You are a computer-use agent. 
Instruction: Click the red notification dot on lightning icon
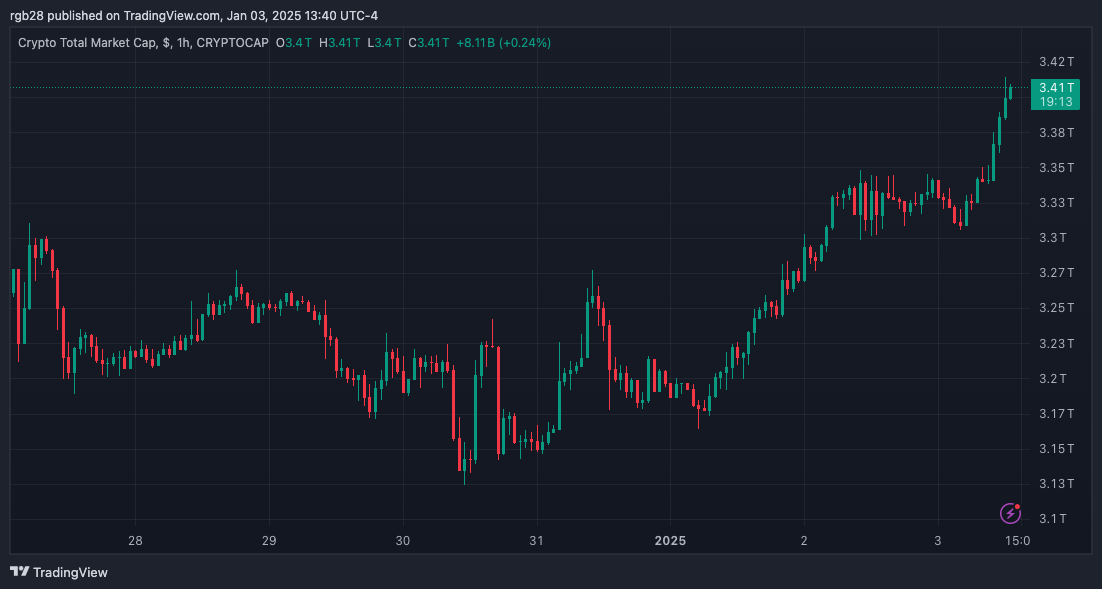click(1019, 505)
